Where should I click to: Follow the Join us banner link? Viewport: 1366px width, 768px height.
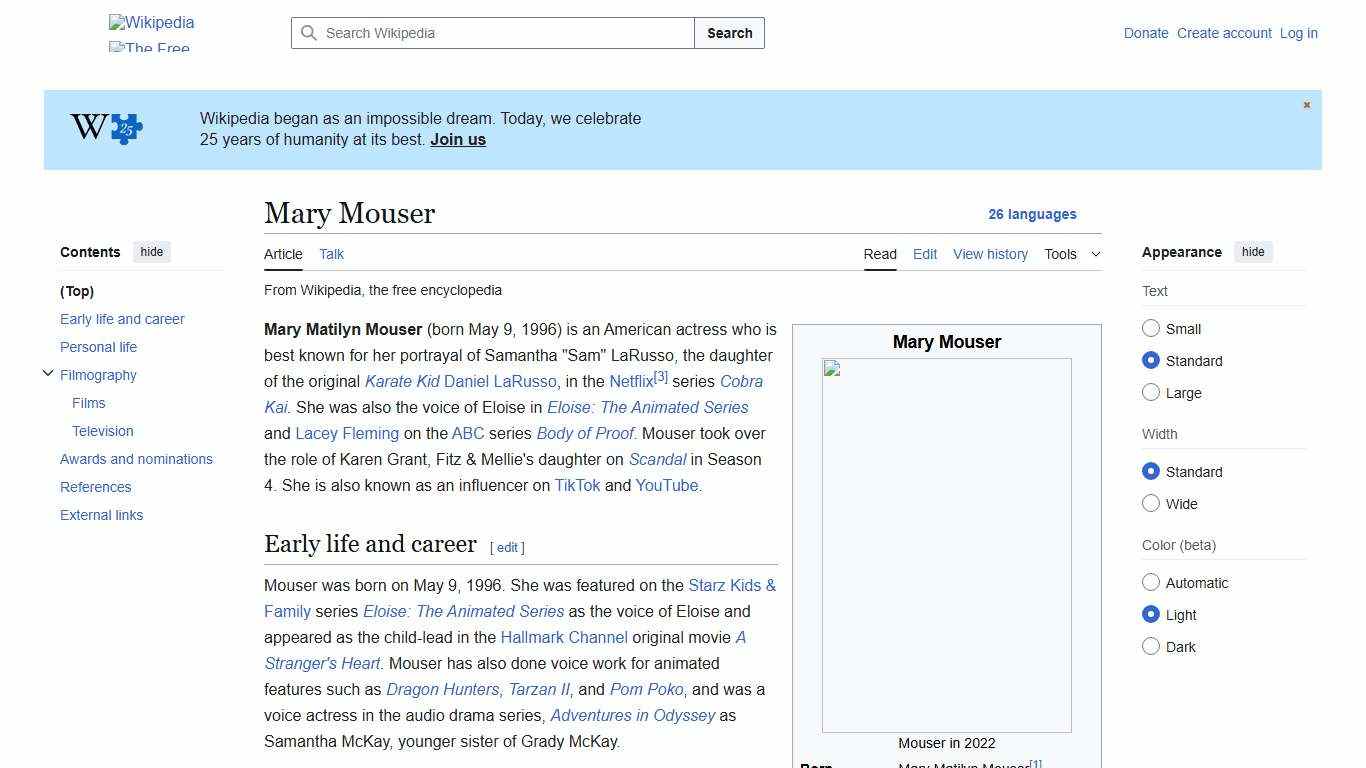coord(457,139)
